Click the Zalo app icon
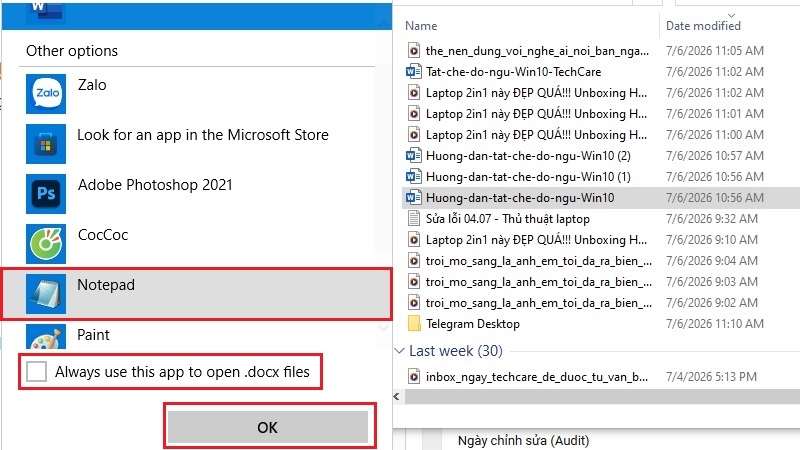The image size is (800, 450). (46, 93)
